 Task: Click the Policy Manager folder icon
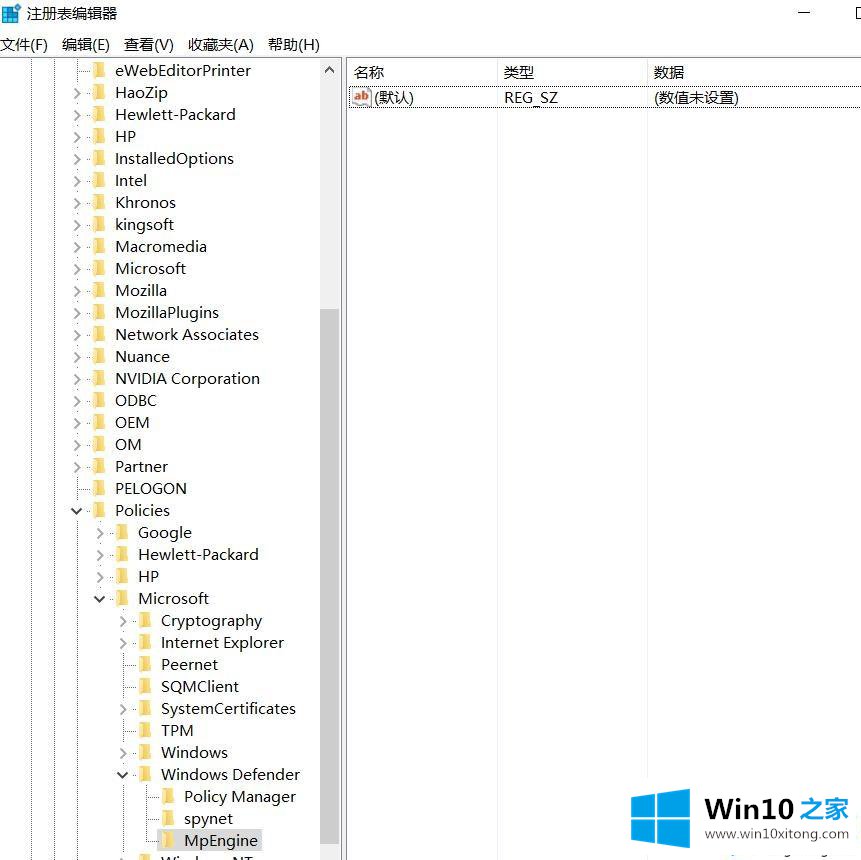[169, 796]
